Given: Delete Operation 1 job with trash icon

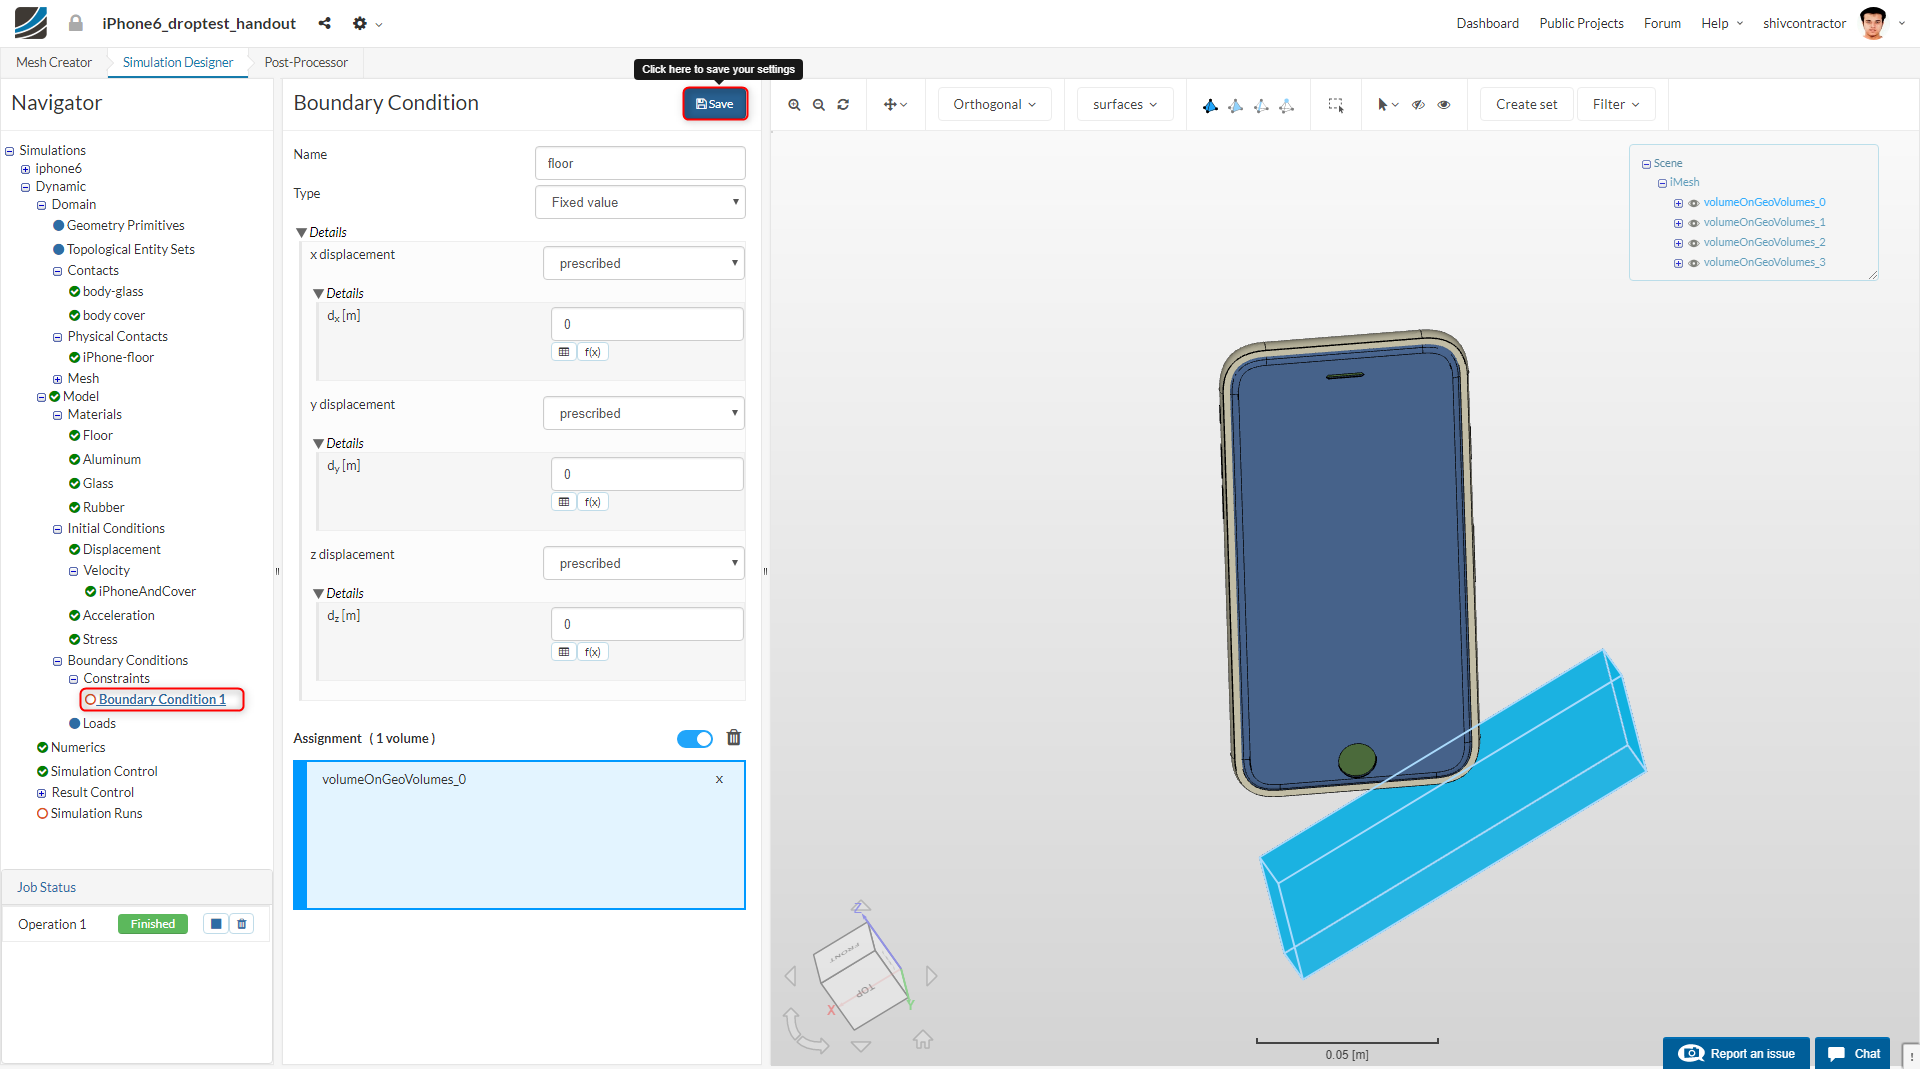Looking at the screenshot, I should click(242, 924).
